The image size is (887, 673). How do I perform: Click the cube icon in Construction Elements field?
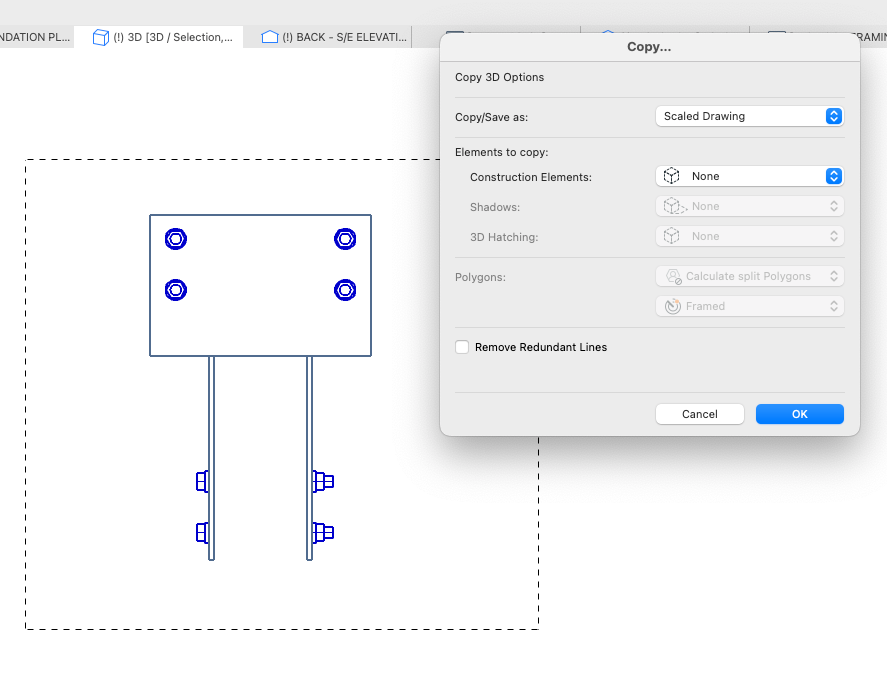[672, 176]
